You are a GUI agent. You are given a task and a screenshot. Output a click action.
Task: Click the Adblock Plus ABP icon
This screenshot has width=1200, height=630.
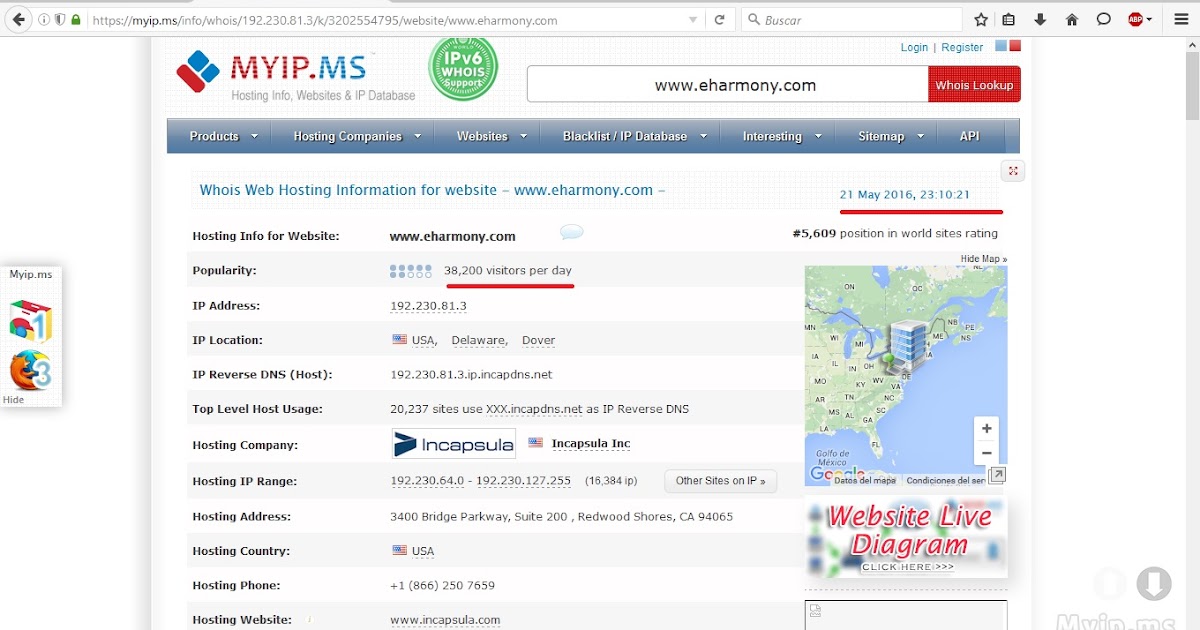[1135, 19]
